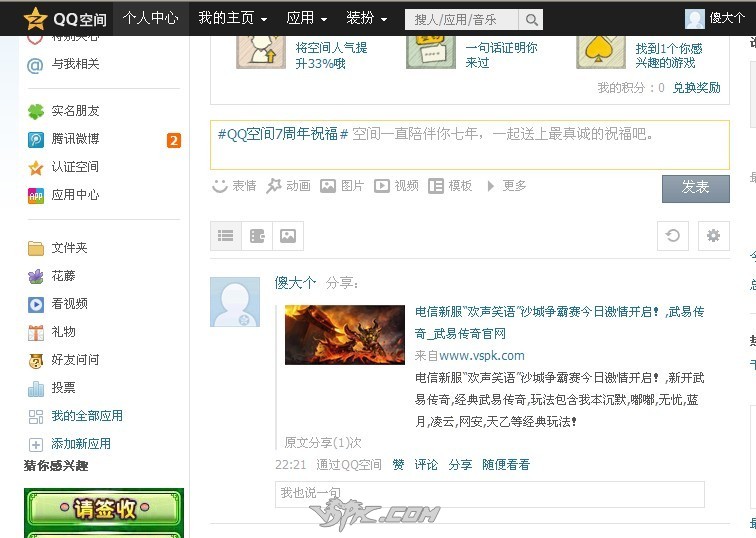Focus the 我也说一句 comment box
The image size is (756, 538).
coord(490,494)
